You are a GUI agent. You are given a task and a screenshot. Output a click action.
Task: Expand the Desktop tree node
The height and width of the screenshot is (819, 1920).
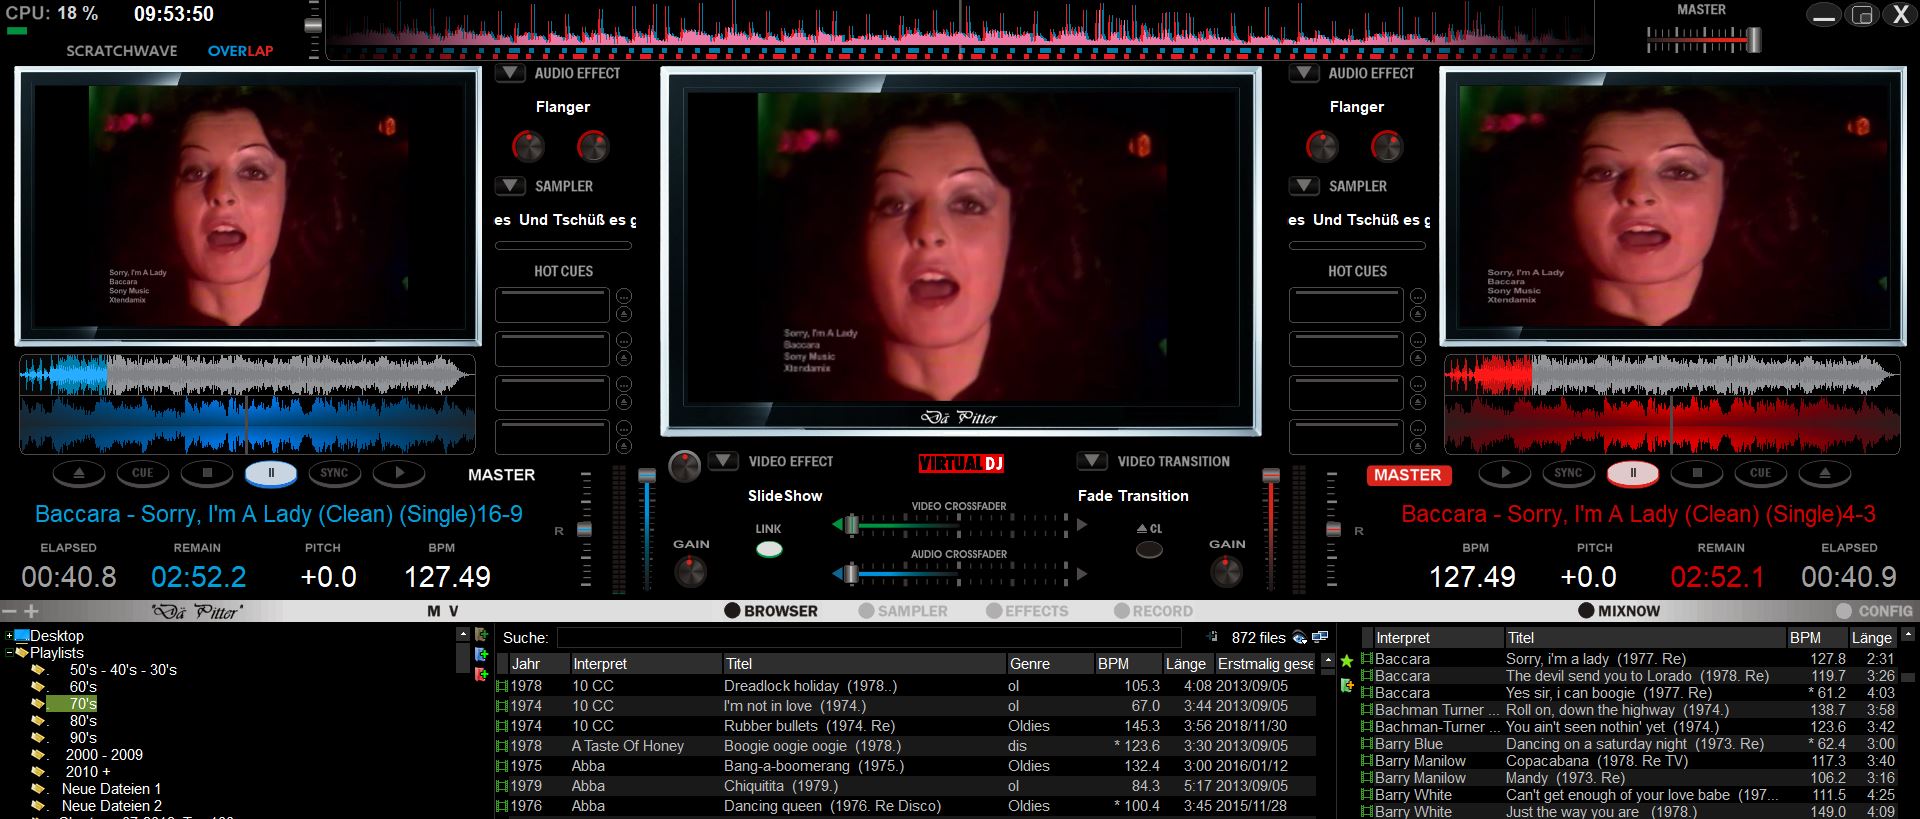coord(9,636)
